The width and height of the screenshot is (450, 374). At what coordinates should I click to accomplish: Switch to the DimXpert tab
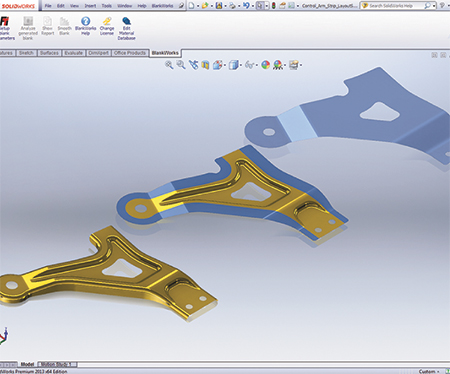coord(98,53)
